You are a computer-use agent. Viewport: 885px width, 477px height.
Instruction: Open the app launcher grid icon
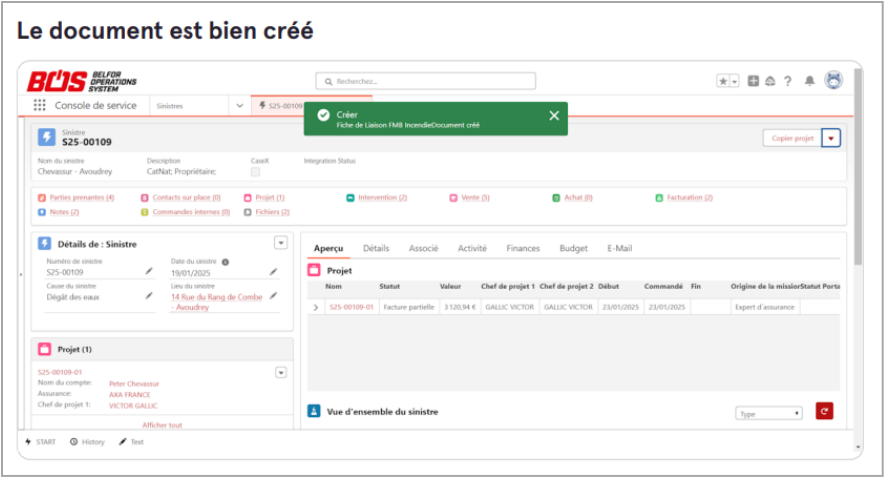tap(40, 105)
